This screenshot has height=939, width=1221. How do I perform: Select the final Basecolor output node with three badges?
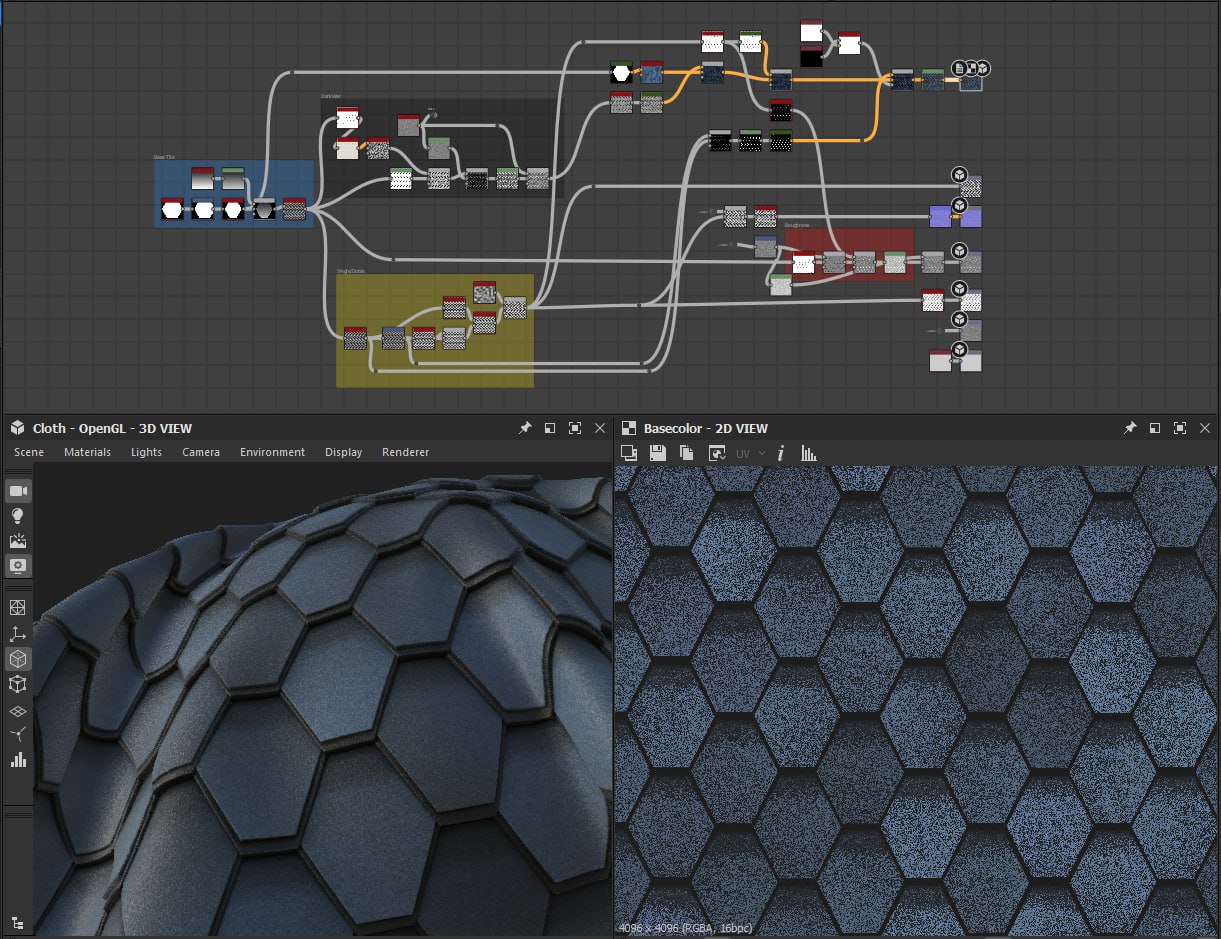(x=971, y=79)
